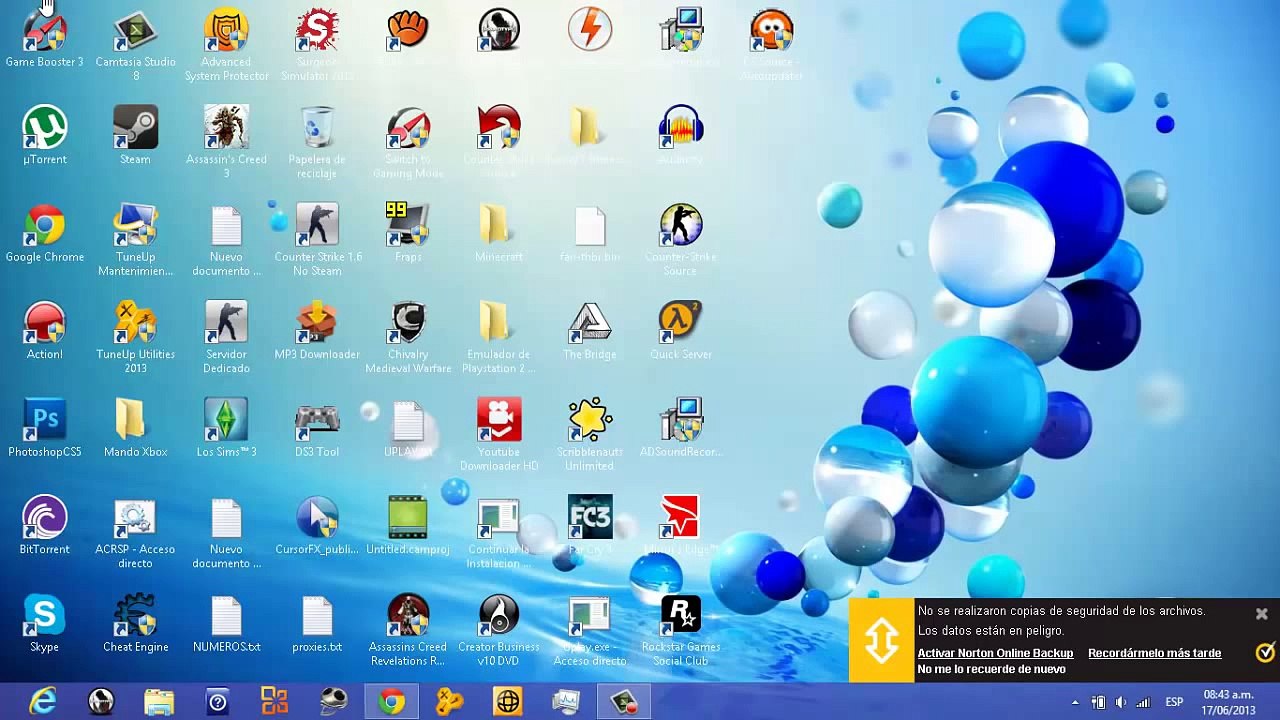This screenshot has width=1280, height=720.
Task: Select the Skype desktop shortcut
Action: 45,623
